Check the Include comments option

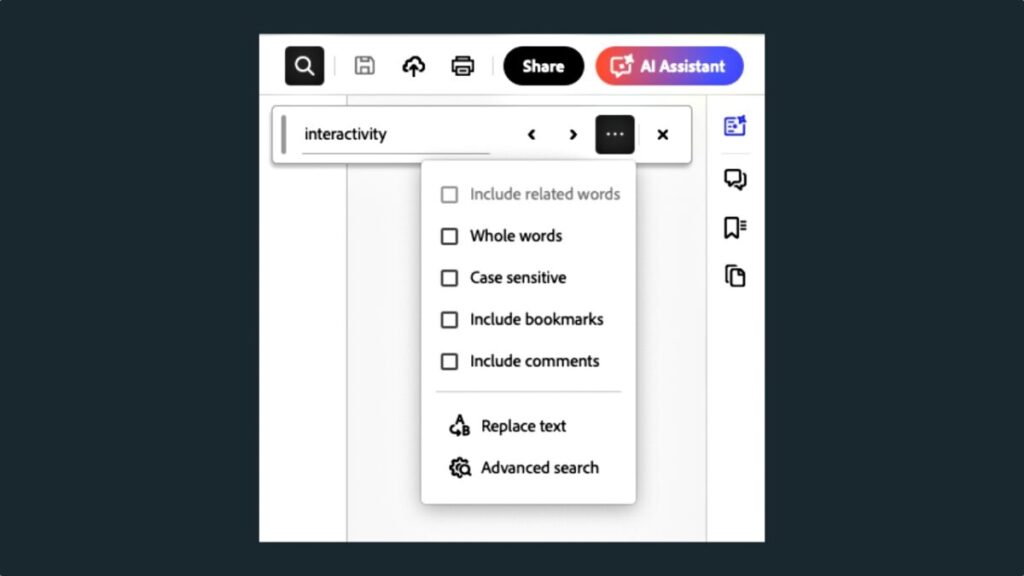(449, 361)
